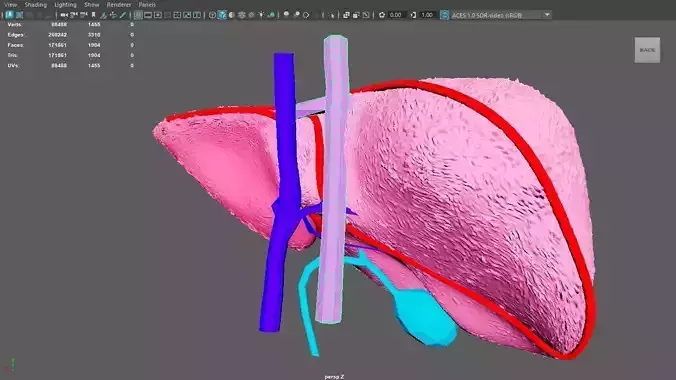Click the Image Plane icon
Image resolution: width=676 pixels, height=380 pixels.
(x=103, y=15)
